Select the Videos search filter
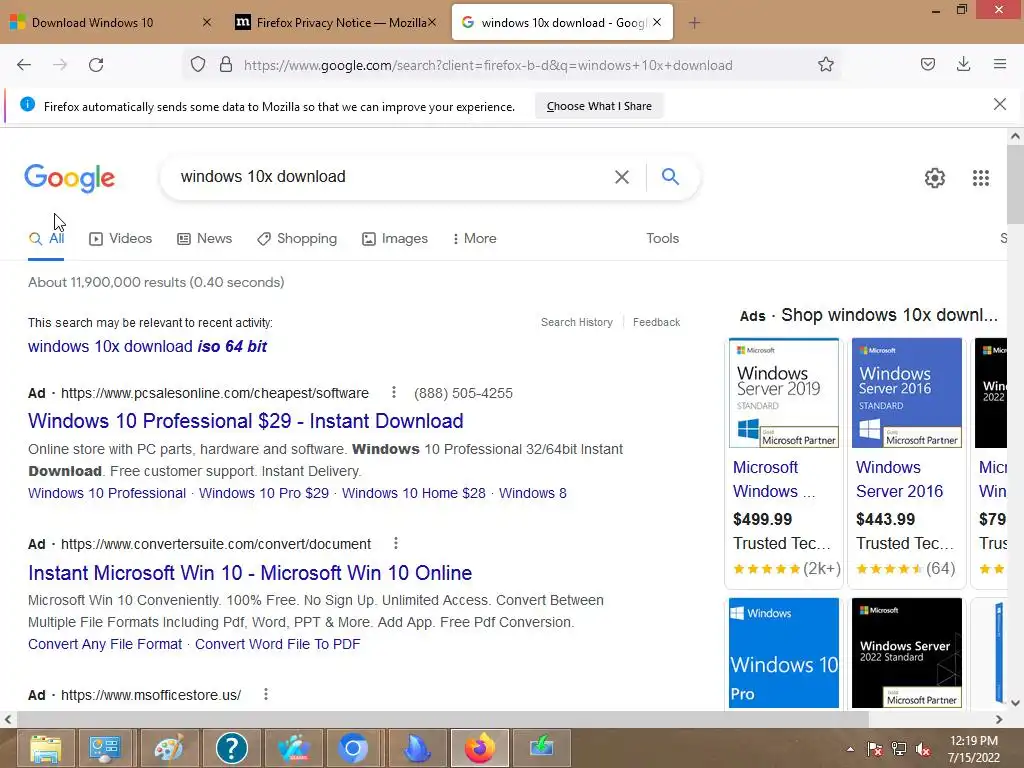1024x768 pixels. (120, 238)
